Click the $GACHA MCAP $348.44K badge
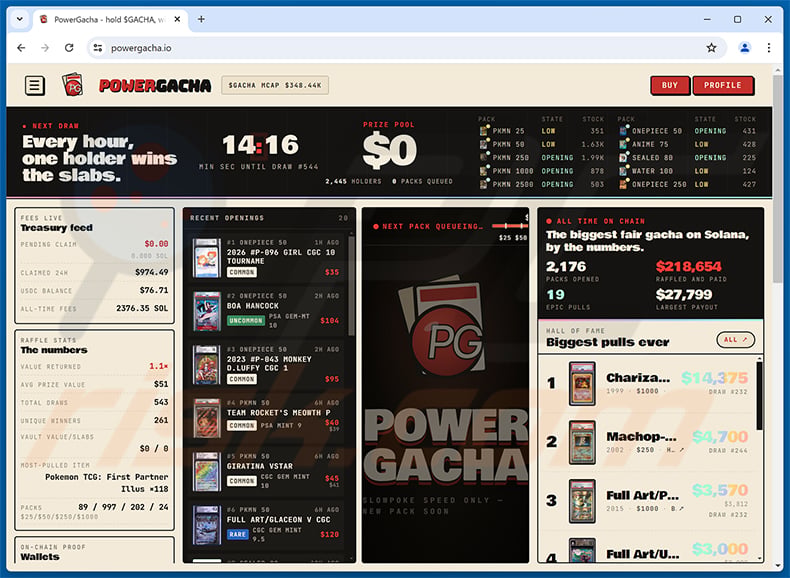790x578 pixels. click(275, 85)
